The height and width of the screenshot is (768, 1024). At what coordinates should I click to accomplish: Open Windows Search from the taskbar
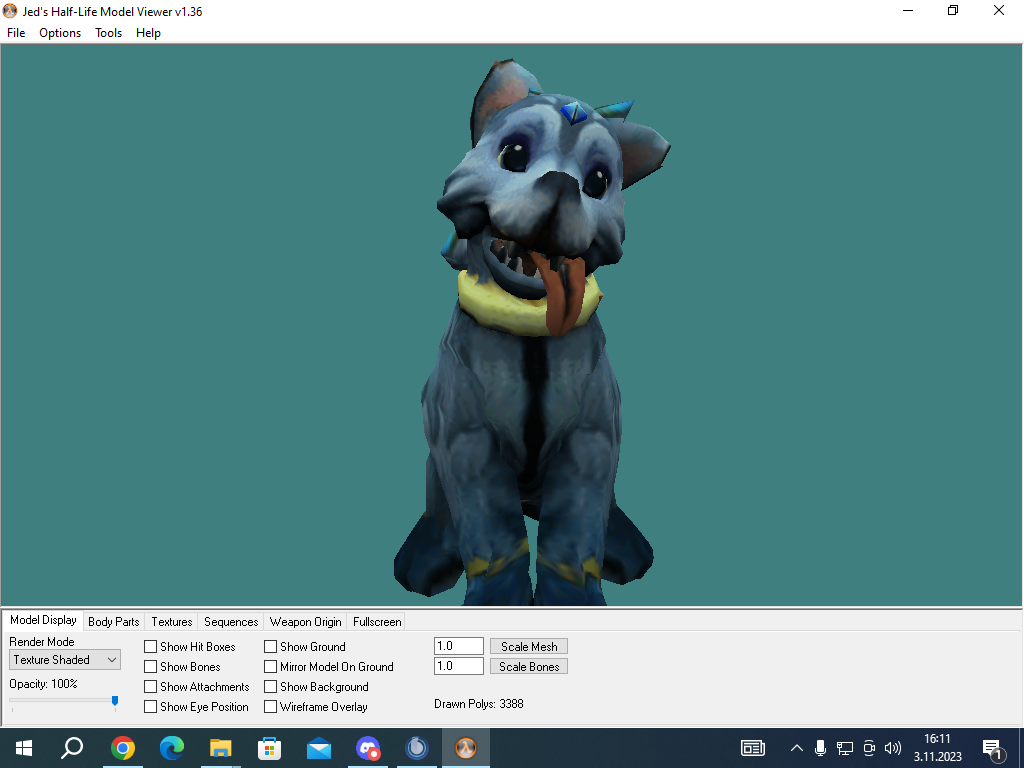(72, 748)
